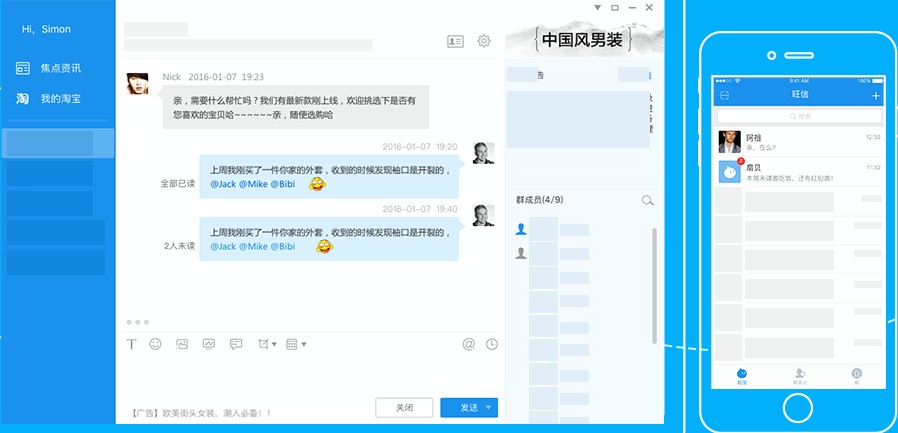The image size is (898, 433).
Task: Expand the calculator tool dropdown arrow
Action: [303, 344]
